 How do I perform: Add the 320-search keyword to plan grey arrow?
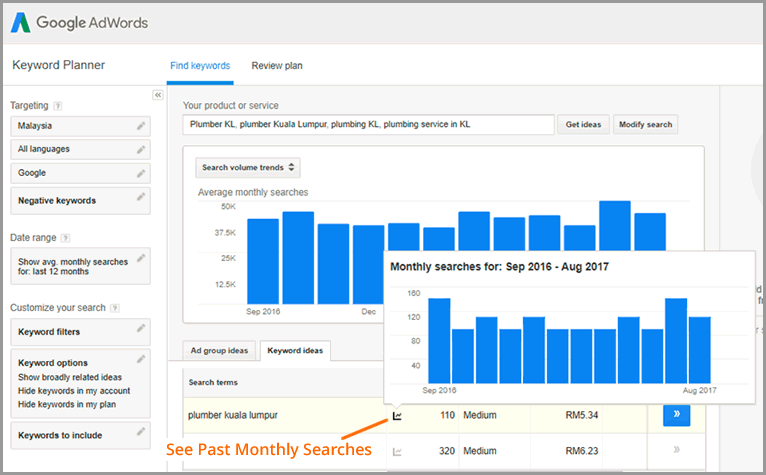tap(677, 450)
